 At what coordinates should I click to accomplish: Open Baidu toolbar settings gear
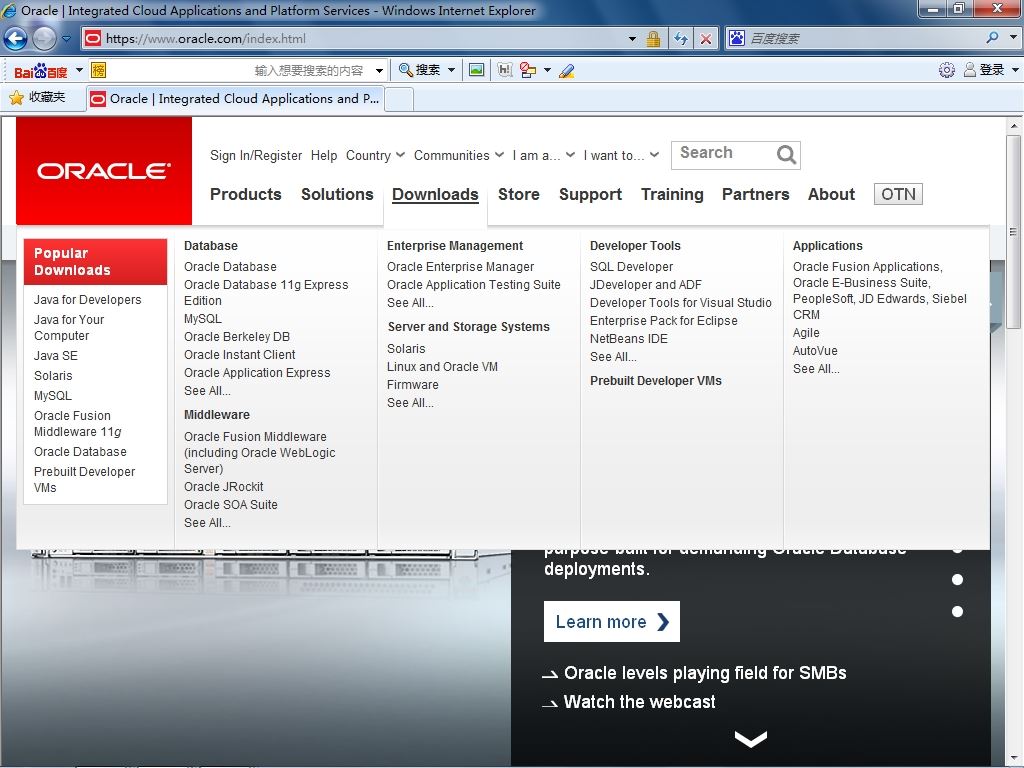pyautogui.click(x=946, y=70)
